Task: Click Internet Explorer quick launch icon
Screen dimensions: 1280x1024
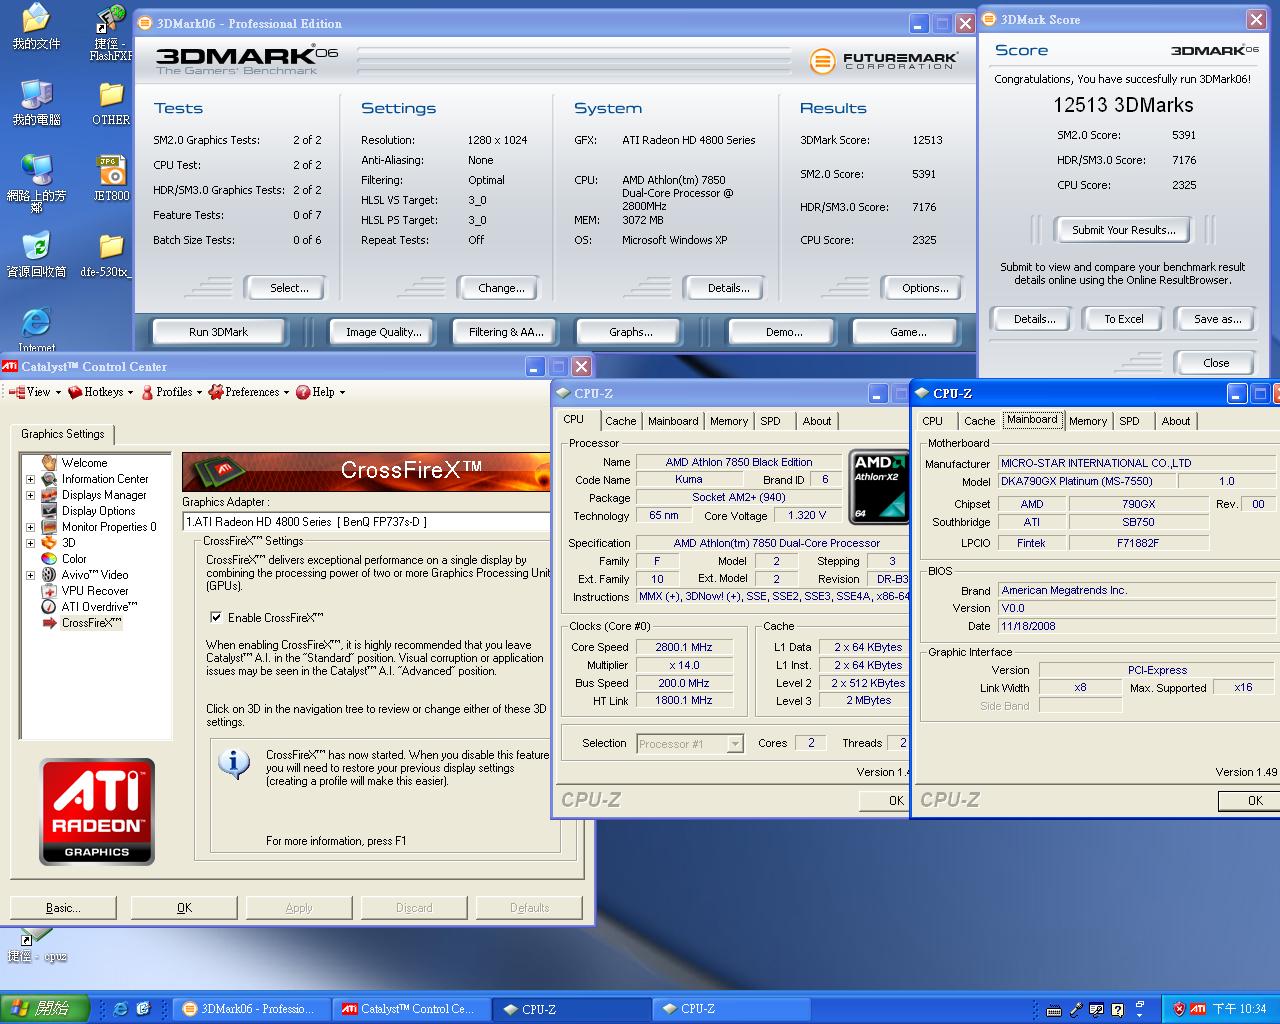Action: (121, 1009)
